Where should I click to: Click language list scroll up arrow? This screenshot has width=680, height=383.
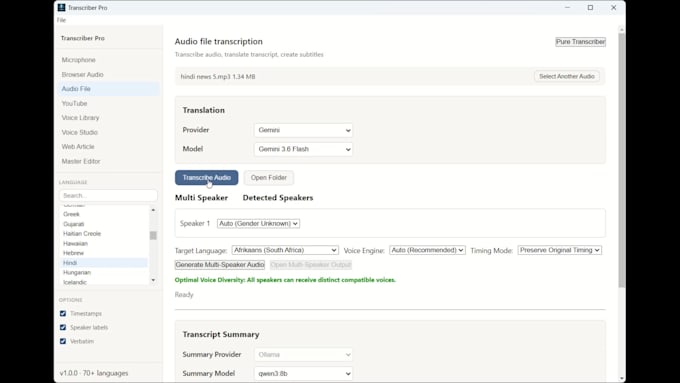[153, 210]
